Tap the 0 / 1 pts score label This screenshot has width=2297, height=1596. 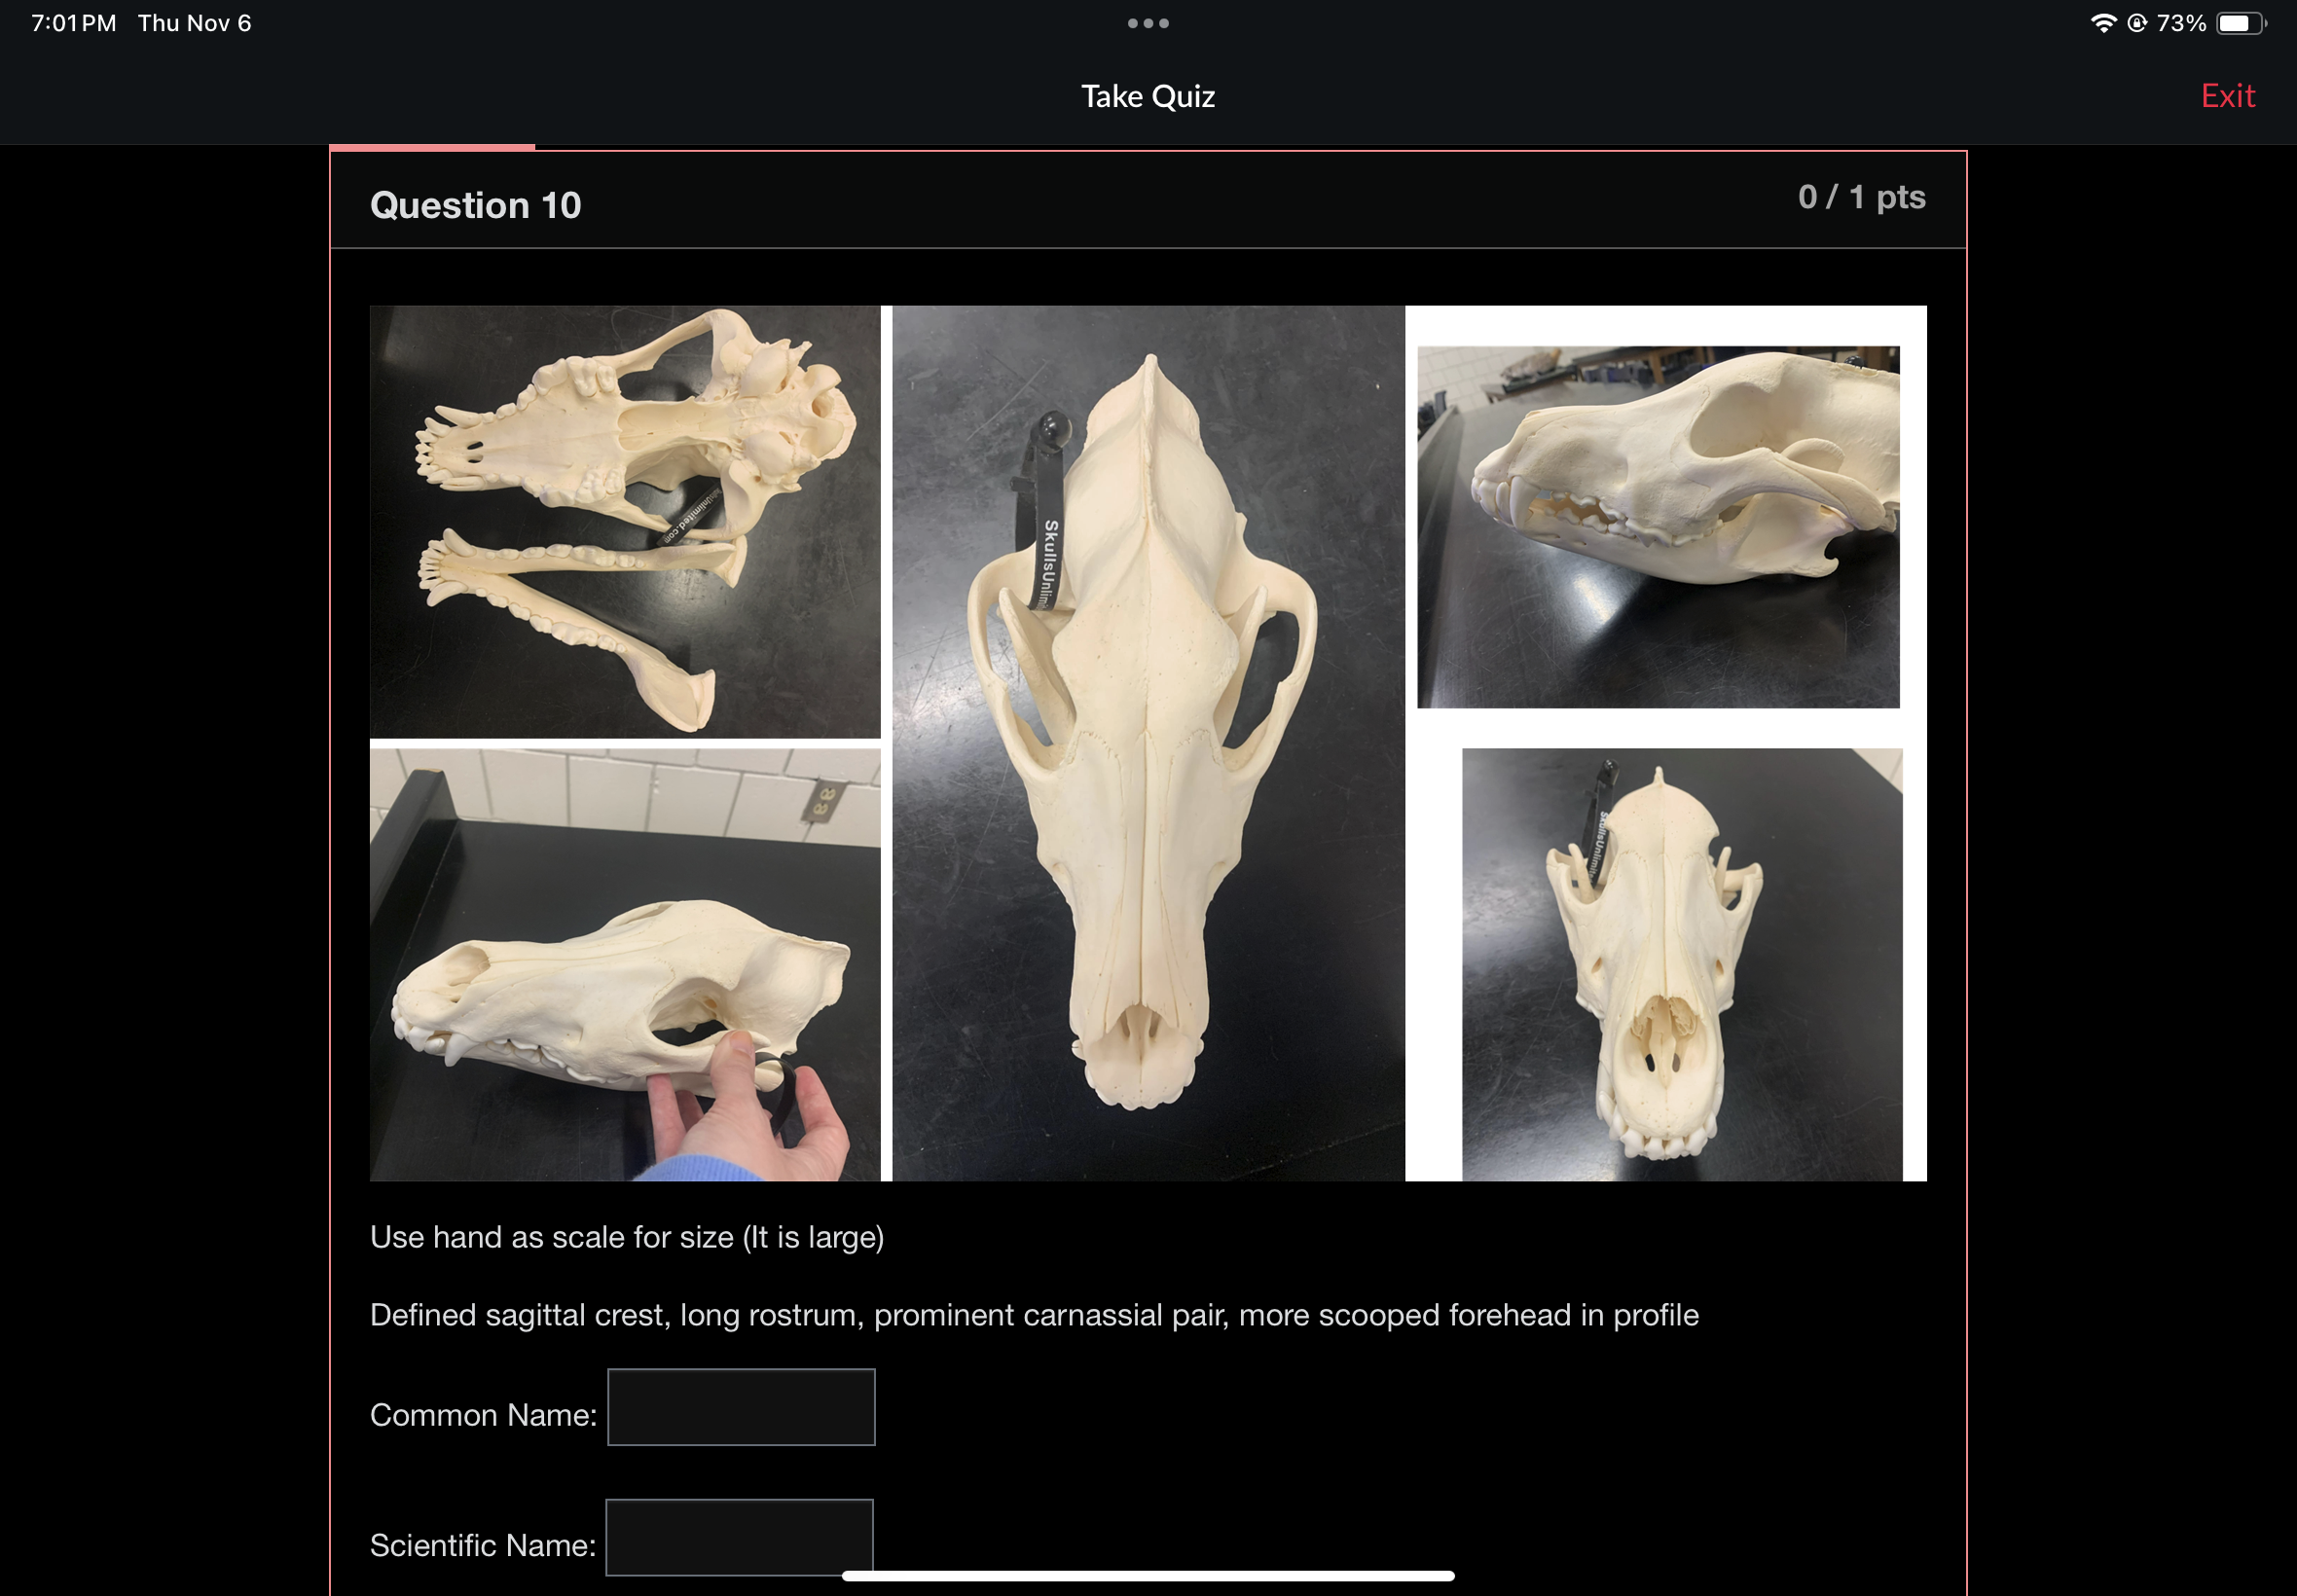(1861, 197)
